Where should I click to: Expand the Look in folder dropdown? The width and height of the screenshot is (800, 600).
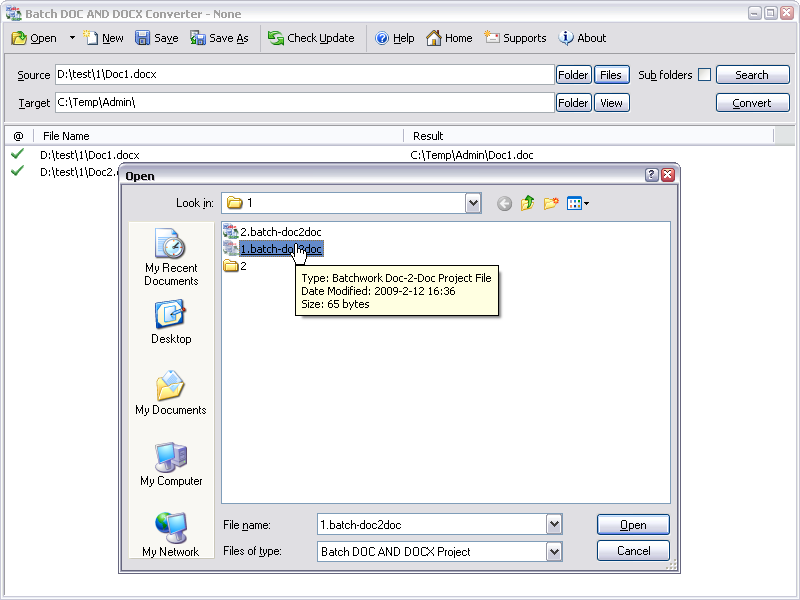point(473,203)
